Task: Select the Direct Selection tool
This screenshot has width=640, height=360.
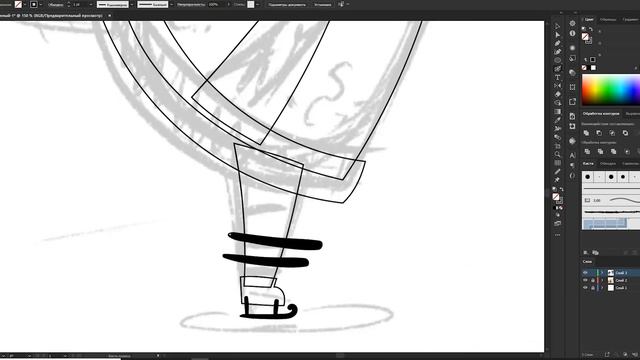Action: point(558,35)
